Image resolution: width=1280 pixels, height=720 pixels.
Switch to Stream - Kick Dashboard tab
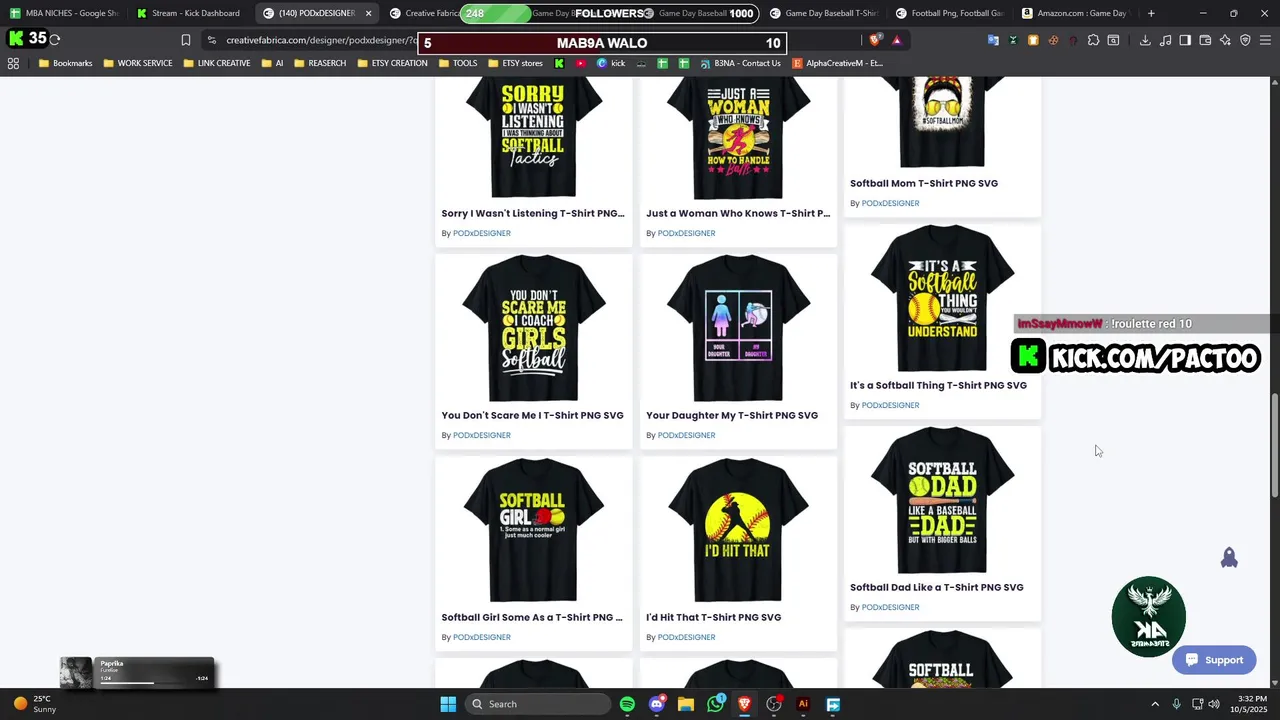(x=188, y=13)
